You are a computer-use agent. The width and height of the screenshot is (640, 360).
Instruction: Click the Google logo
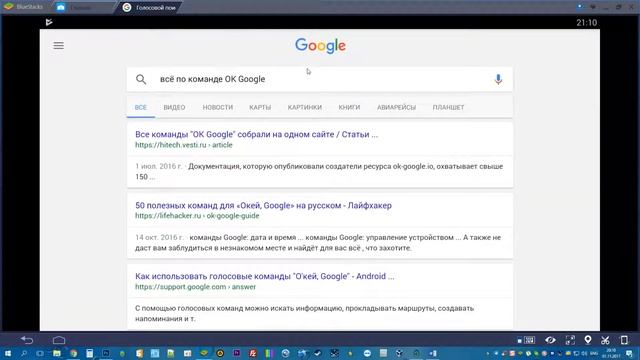pos(320,45)
